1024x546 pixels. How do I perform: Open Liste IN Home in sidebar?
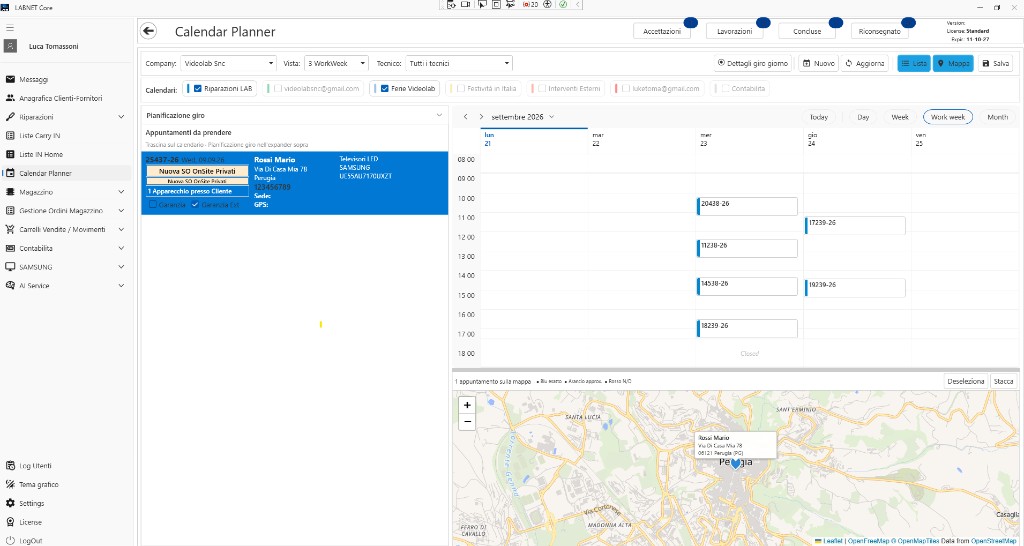(40, 155)
